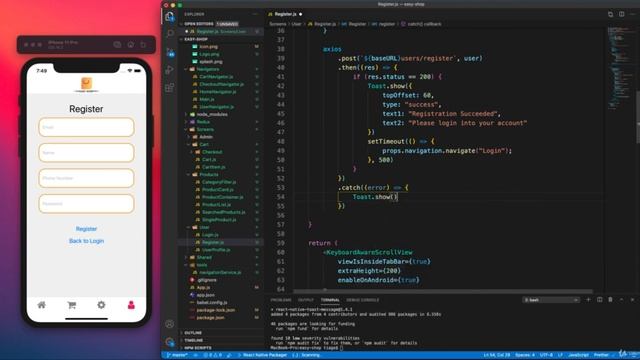Screen dimensions: 640x360
Task: Open package.json file
Action: click(210, 318)
